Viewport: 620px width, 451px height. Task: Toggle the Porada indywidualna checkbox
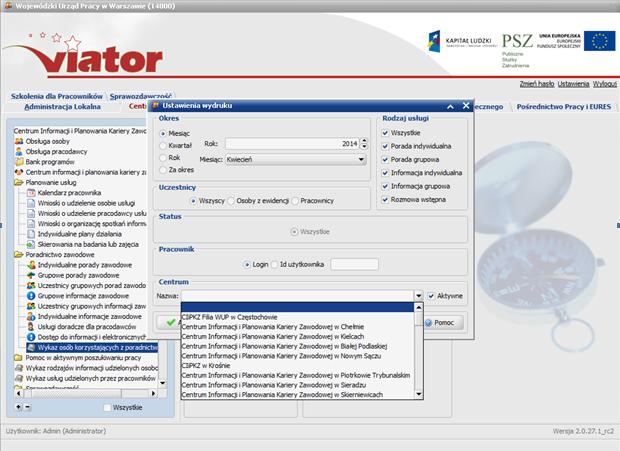(385, 146)
